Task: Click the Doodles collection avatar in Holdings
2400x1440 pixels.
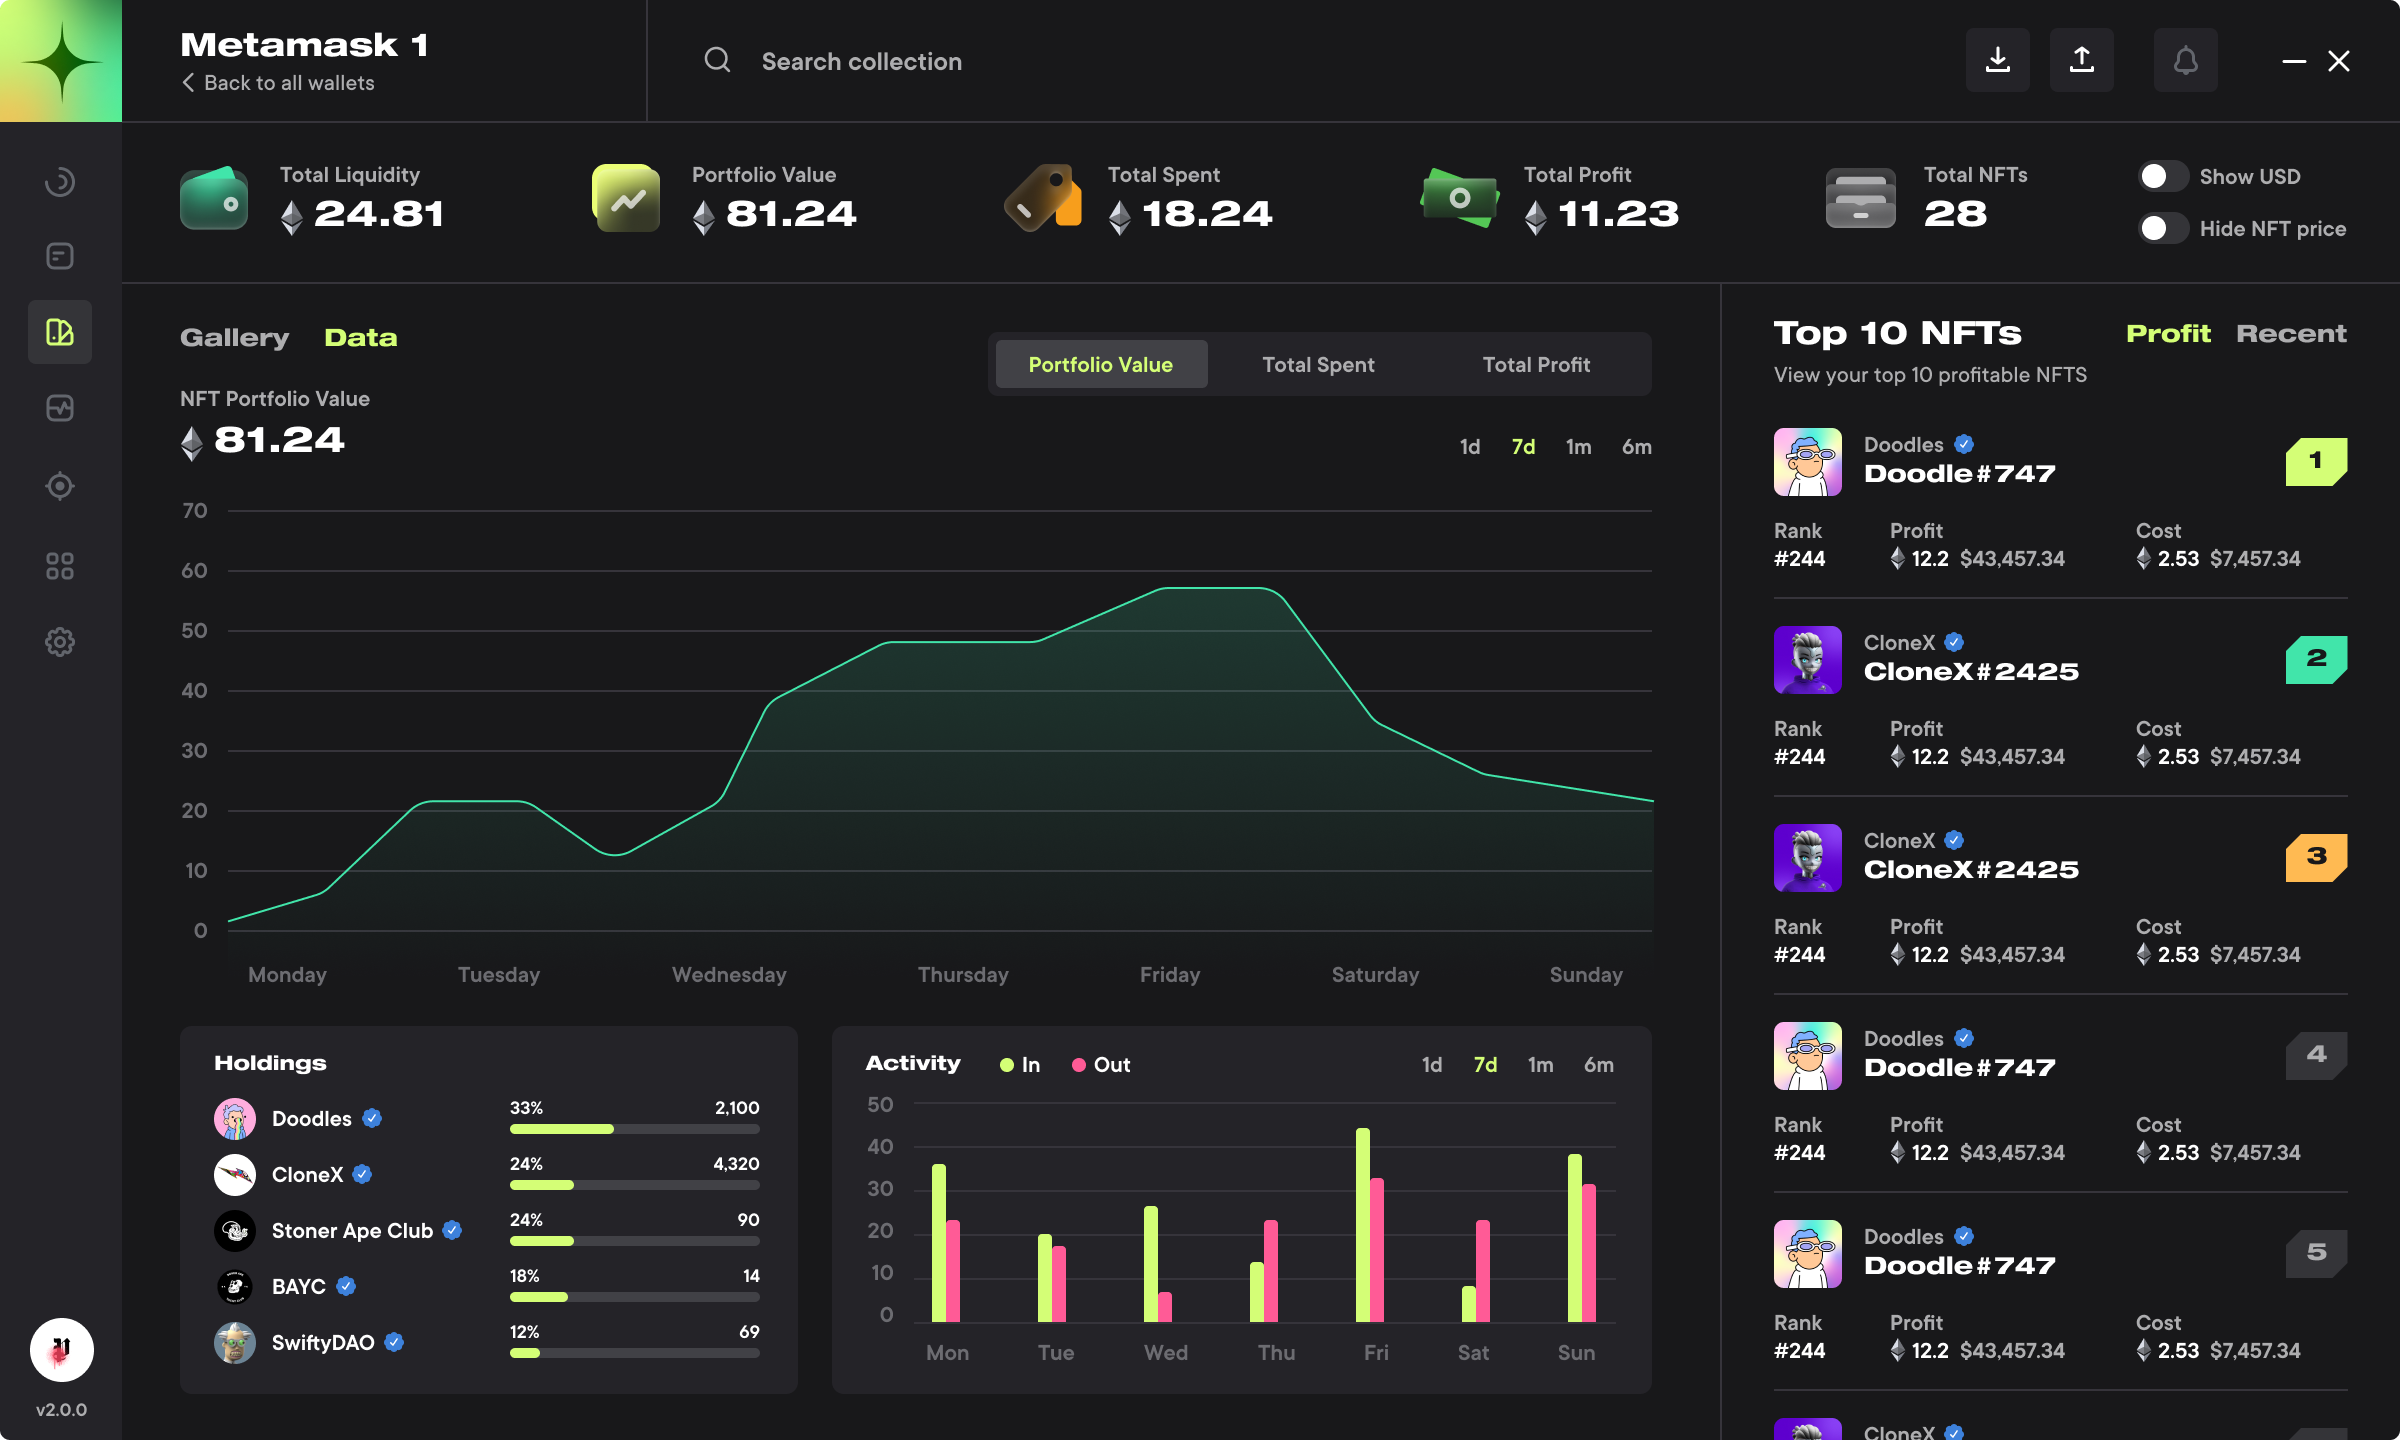Action: [x=235, y=1119]
